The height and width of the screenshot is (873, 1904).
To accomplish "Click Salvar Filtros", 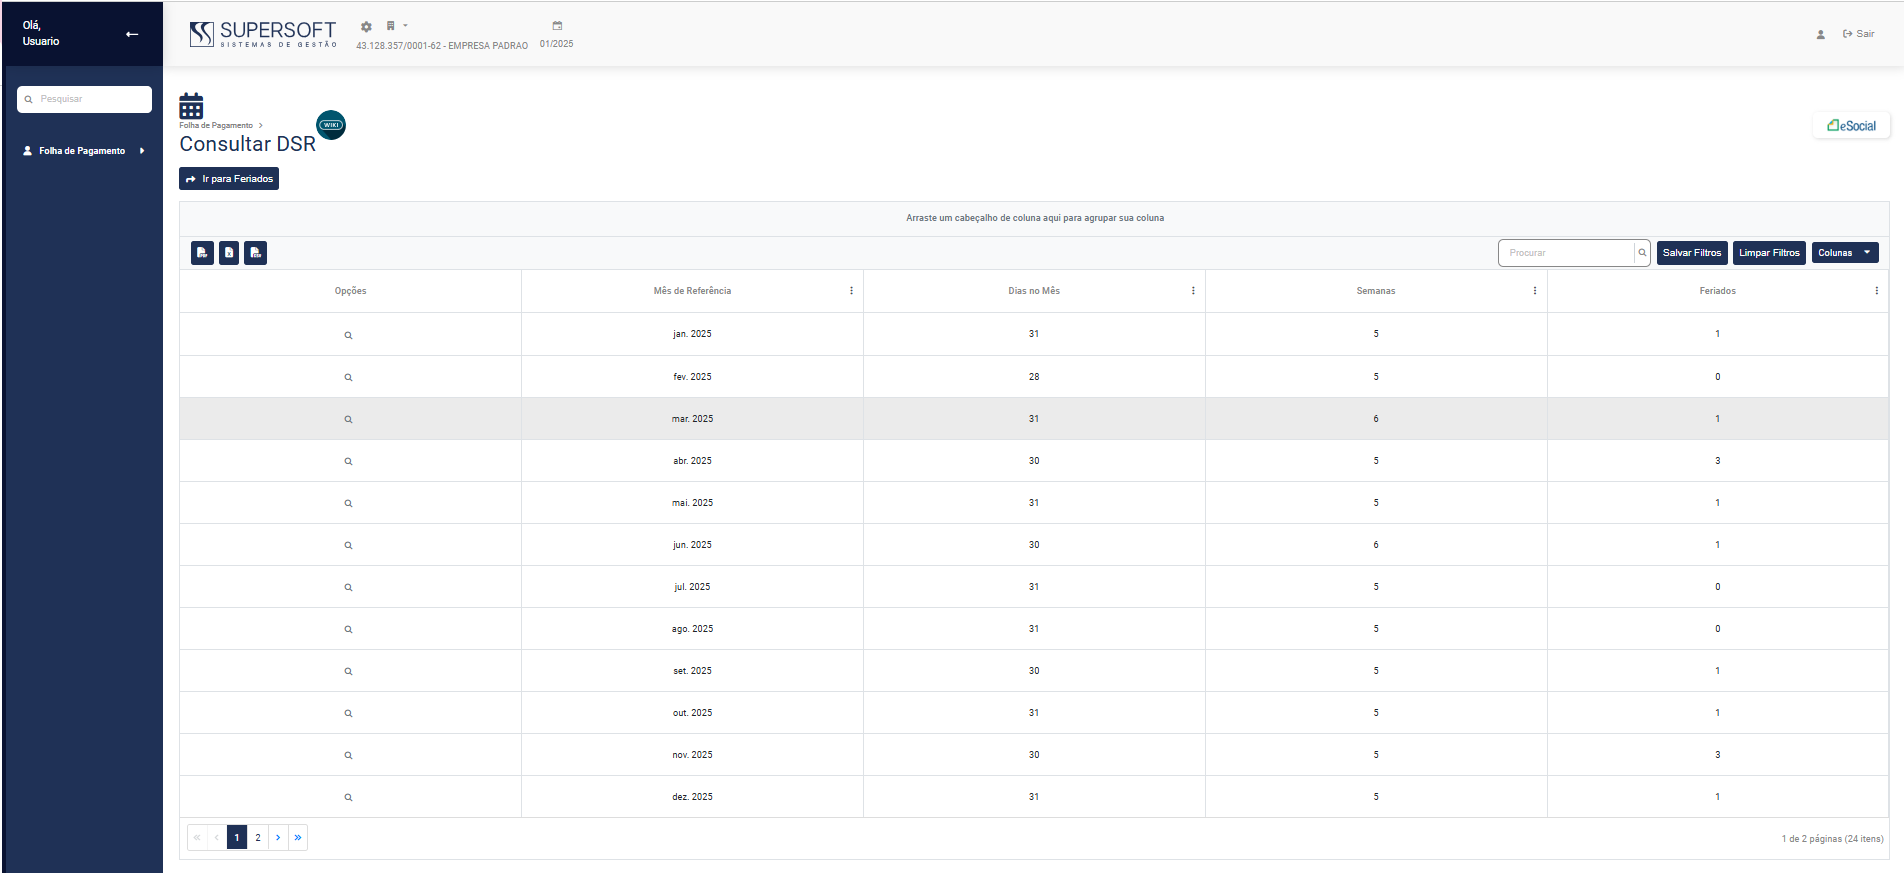I will 1691,253.
